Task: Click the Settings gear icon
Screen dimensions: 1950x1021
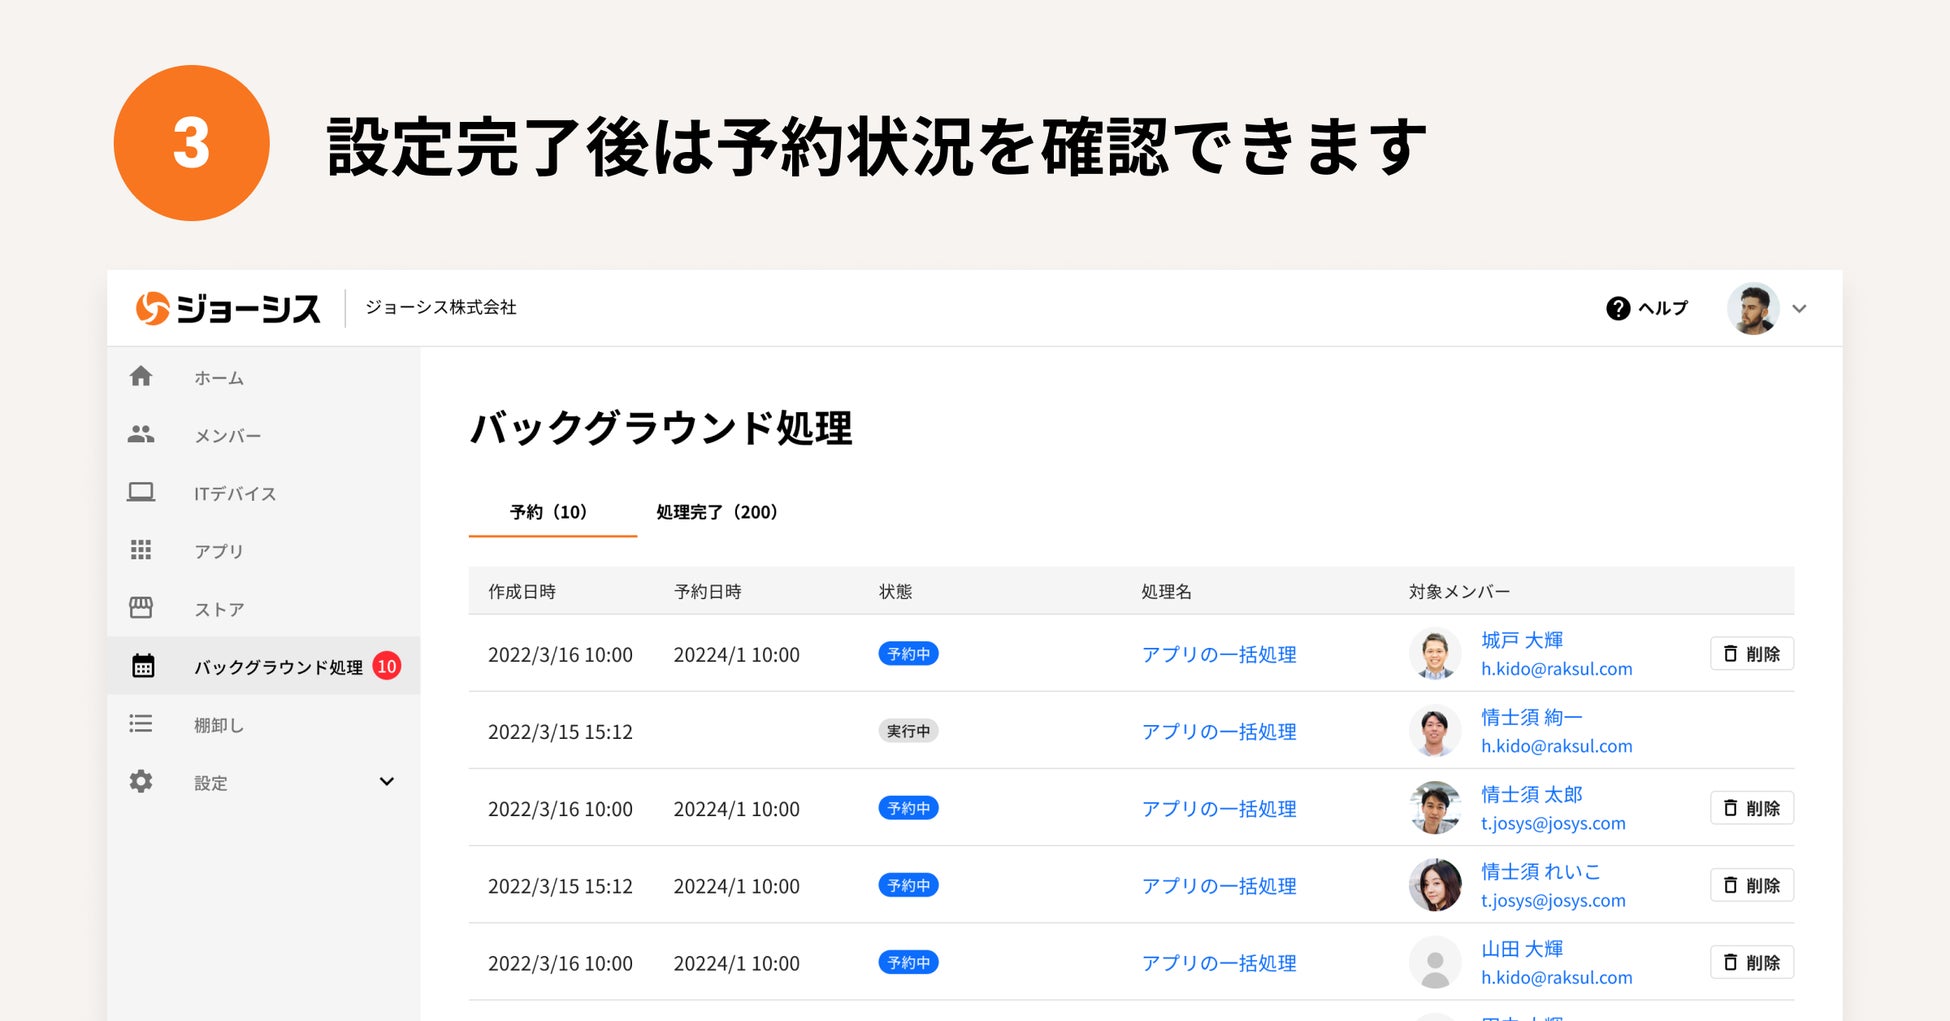Action: pyautogui.click(x=141, y=781)
